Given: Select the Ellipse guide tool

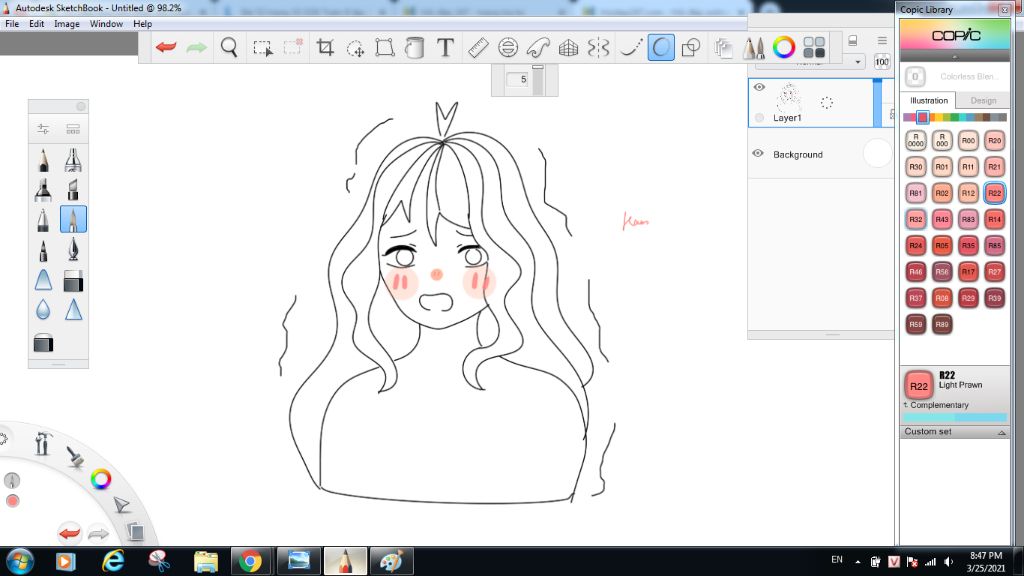Looking at the screenshot, I should pos(507,47).
